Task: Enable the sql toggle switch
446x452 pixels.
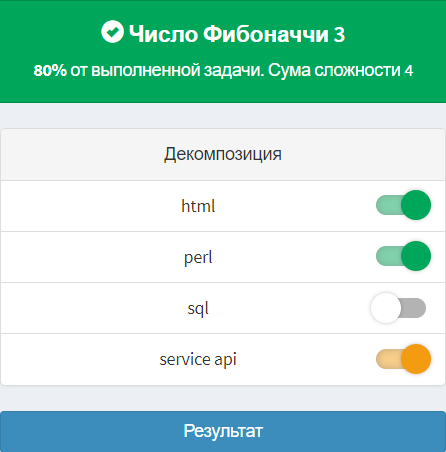Action: [398, 308]
